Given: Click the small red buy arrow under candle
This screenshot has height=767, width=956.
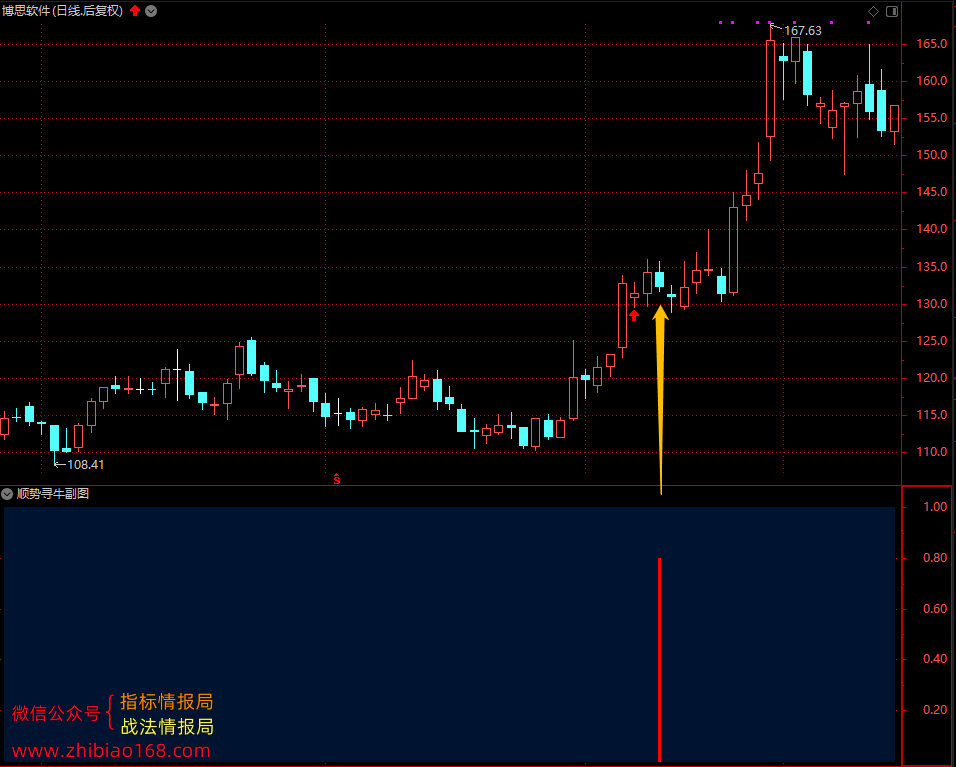Looking at the screenshot, I should pos(634,315).
